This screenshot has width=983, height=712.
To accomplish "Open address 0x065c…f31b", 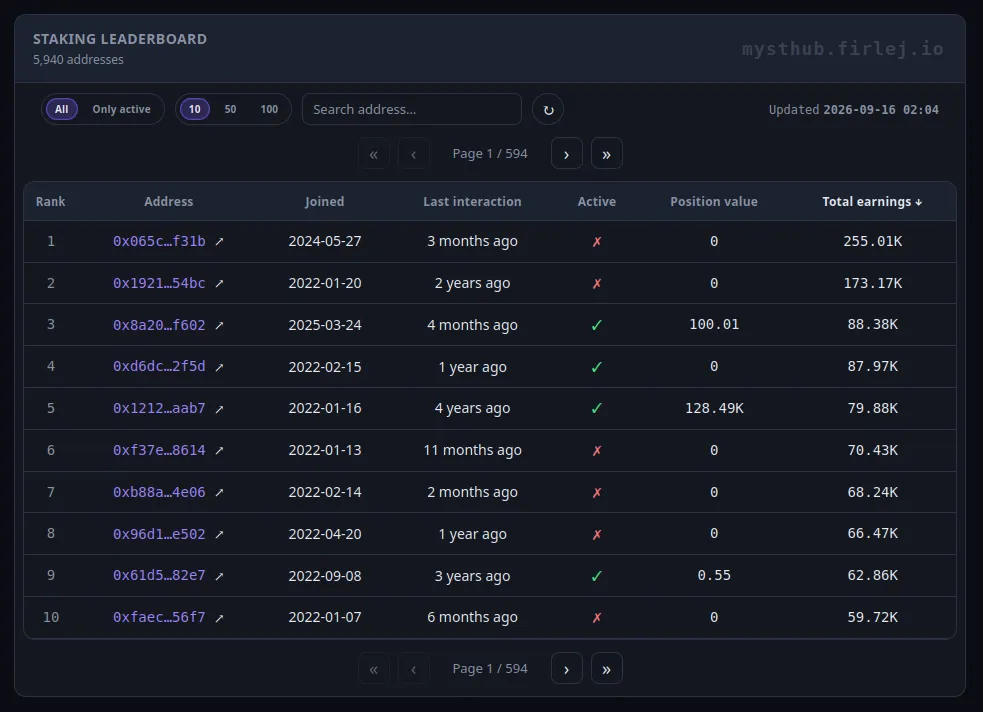I will point(159,241).
